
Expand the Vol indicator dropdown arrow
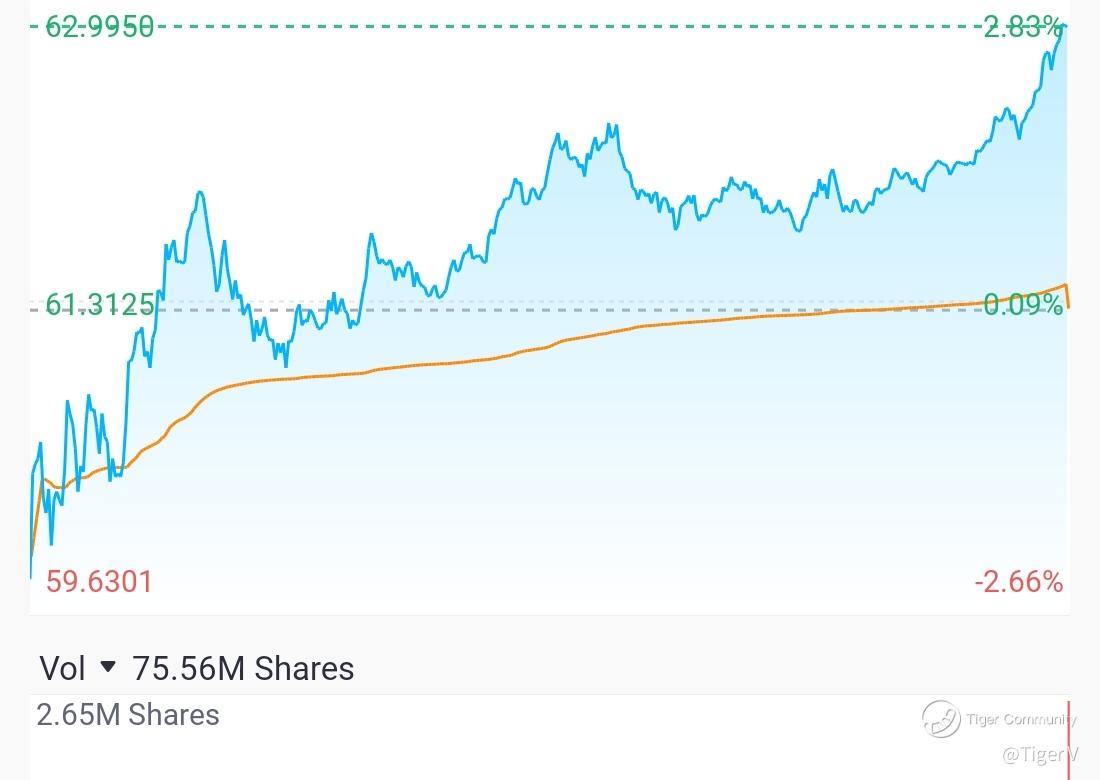point(109,667)
